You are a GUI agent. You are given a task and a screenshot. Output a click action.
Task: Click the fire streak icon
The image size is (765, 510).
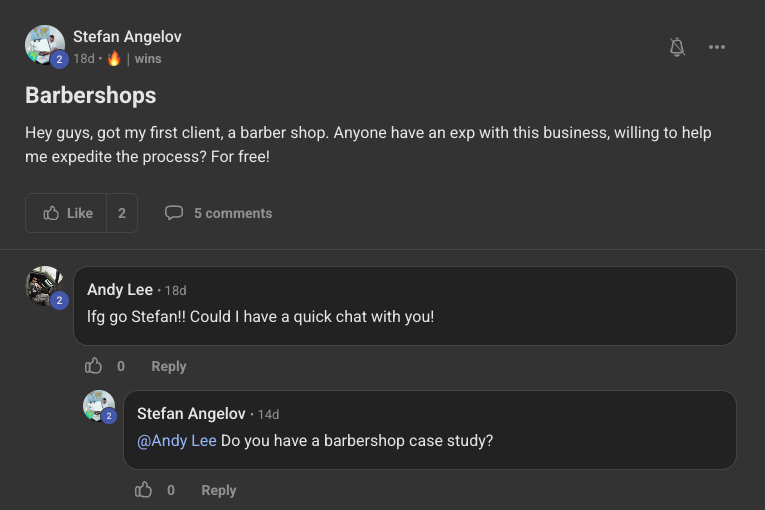coord(113,59)
